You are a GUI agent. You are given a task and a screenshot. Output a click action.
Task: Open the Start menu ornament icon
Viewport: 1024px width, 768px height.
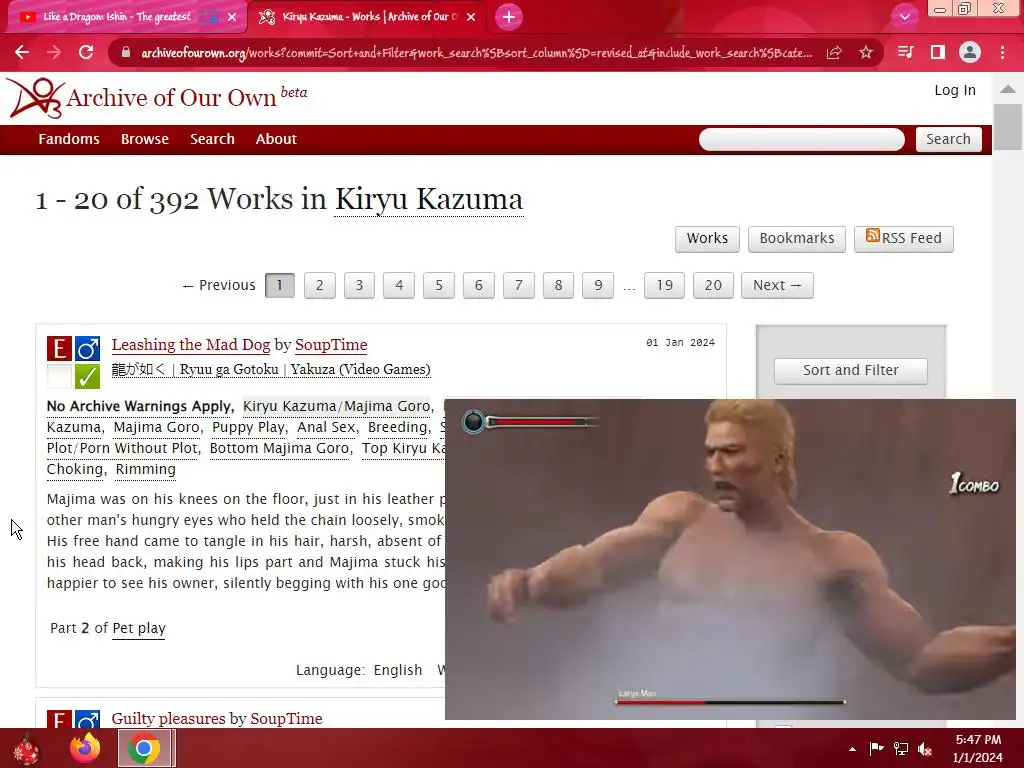[x=26, y=748]
